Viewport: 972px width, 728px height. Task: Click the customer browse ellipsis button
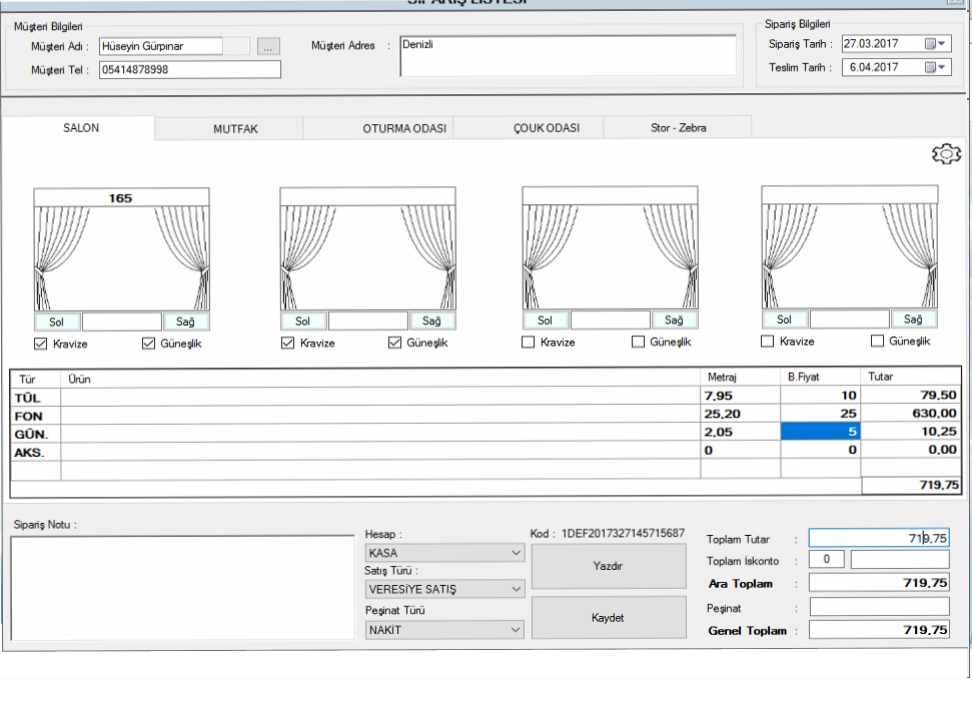coord(268,46)
